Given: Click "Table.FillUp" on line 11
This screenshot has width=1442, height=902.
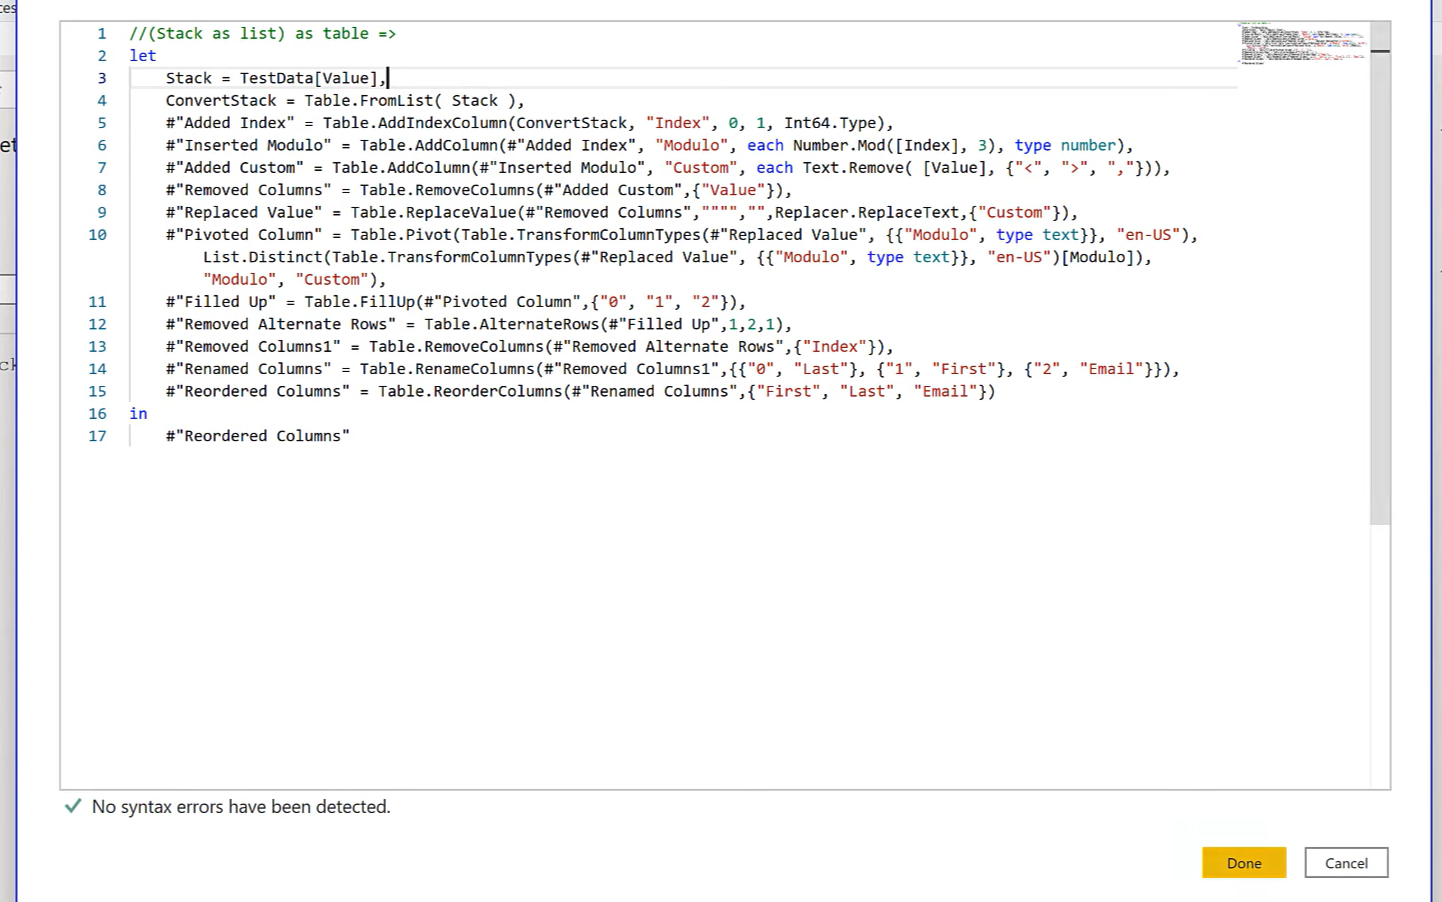Looking at the screenshot, I should [x=360, y=302].
